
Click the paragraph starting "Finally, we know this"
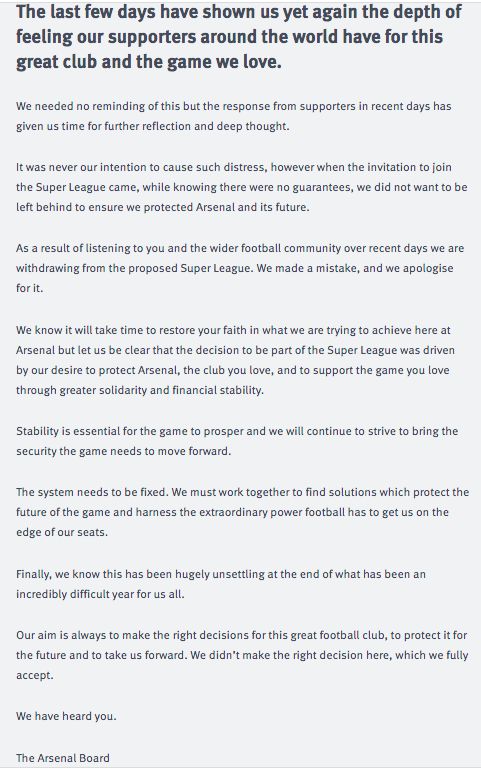coord(221,584)
